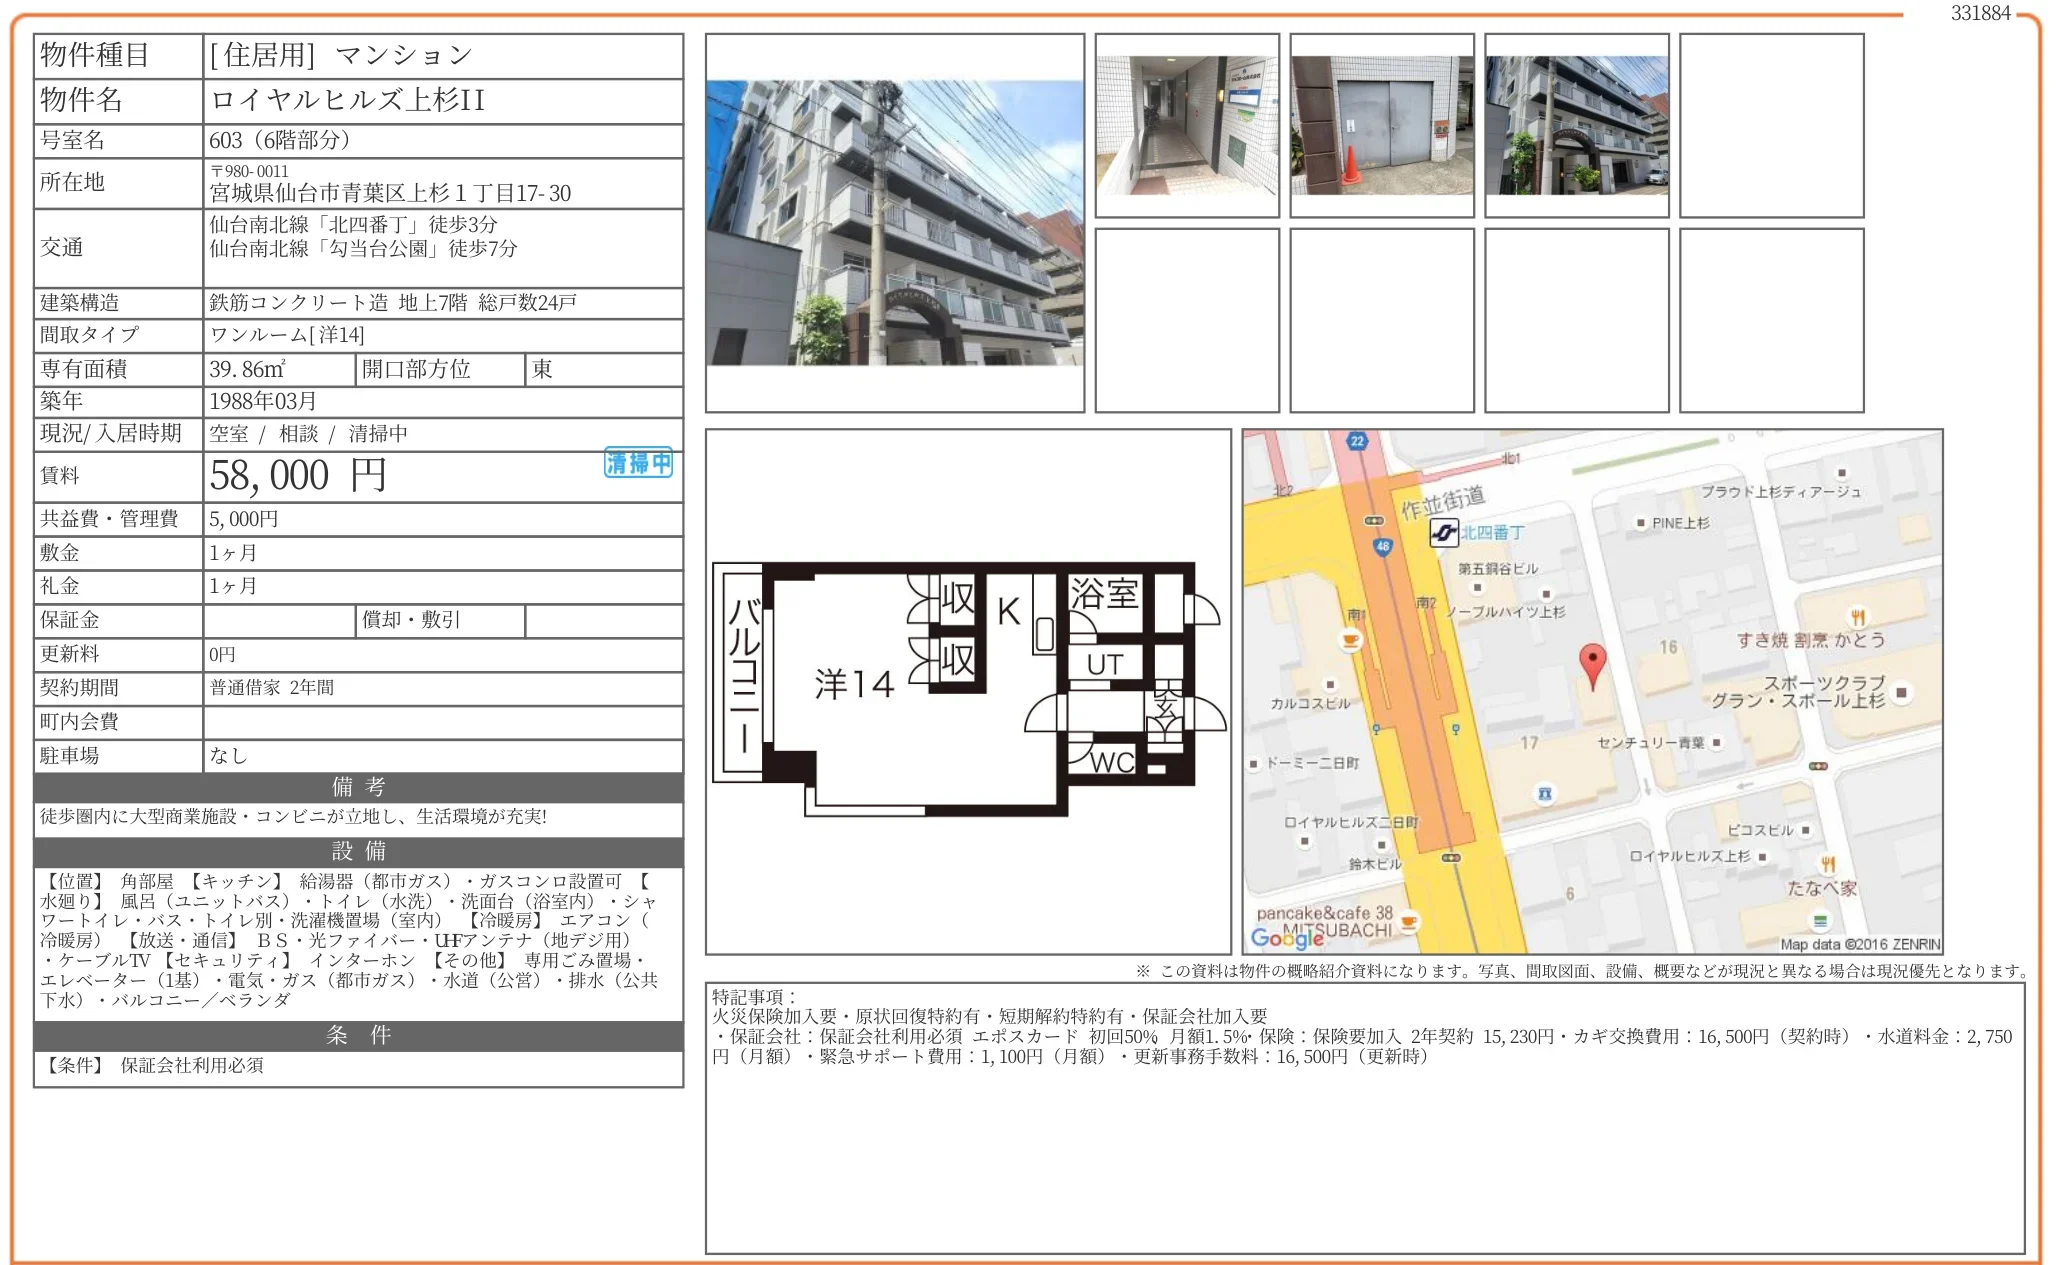2056x1265 pixels.
Task: Open the hallway corridor thumbnail photo
Action: coord(1187,125)
